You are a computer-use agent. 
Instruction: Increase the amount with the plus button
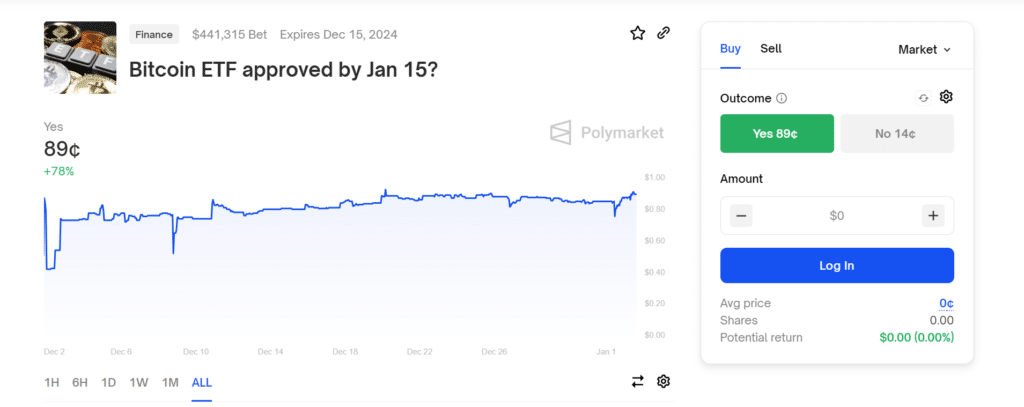933,216
